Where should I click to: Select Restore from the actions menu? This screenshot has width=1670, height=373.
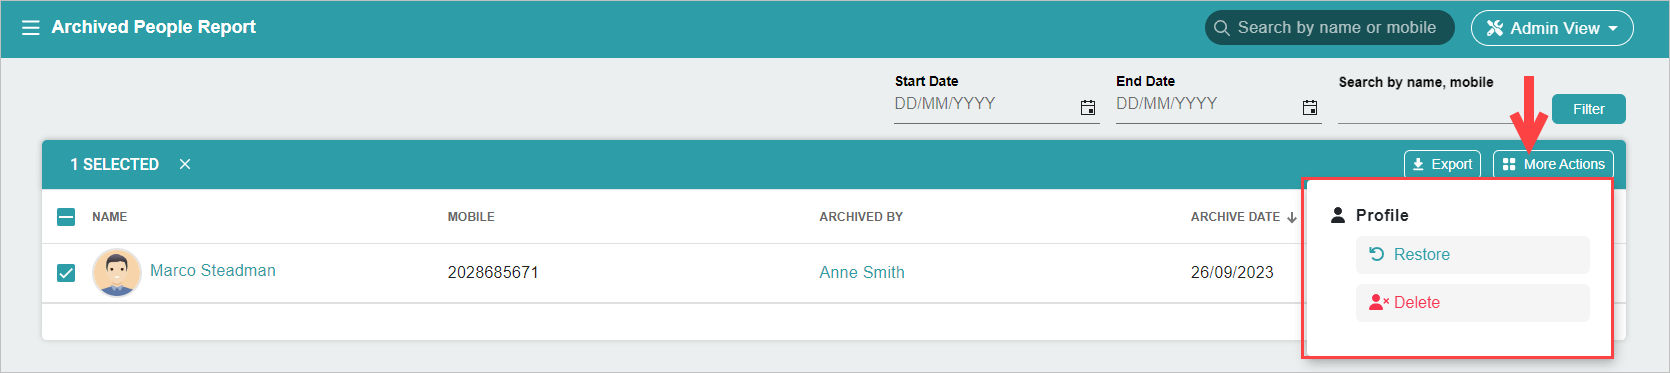[1472, 255]
